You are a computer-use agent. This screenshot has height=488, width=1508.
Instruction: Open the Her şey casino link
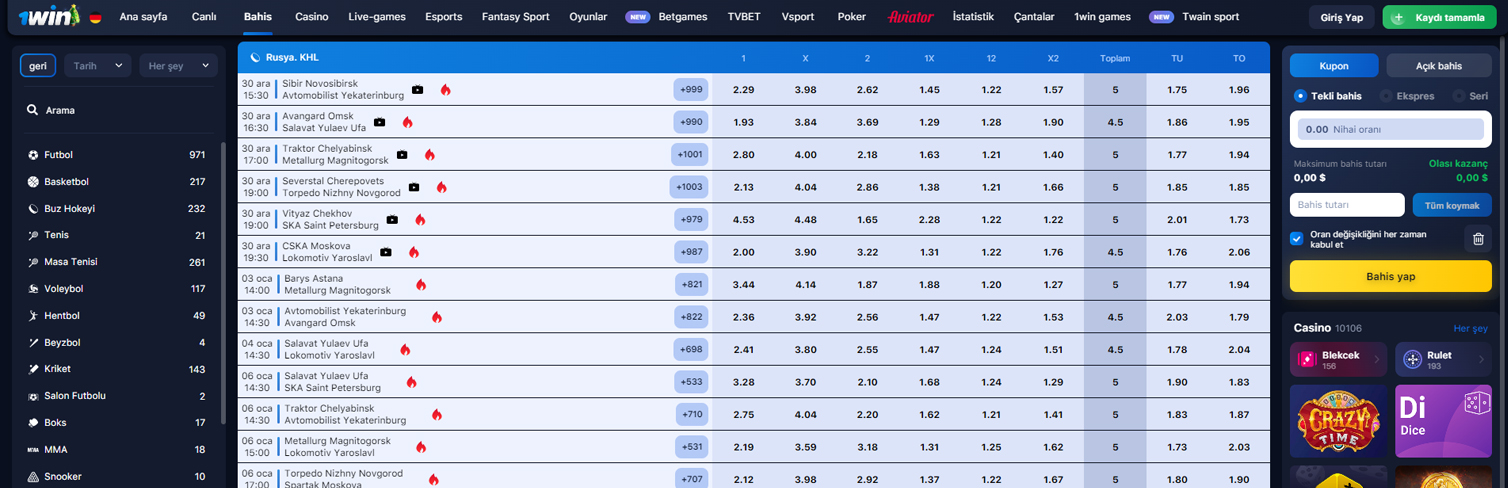[x=1470, y=329]
